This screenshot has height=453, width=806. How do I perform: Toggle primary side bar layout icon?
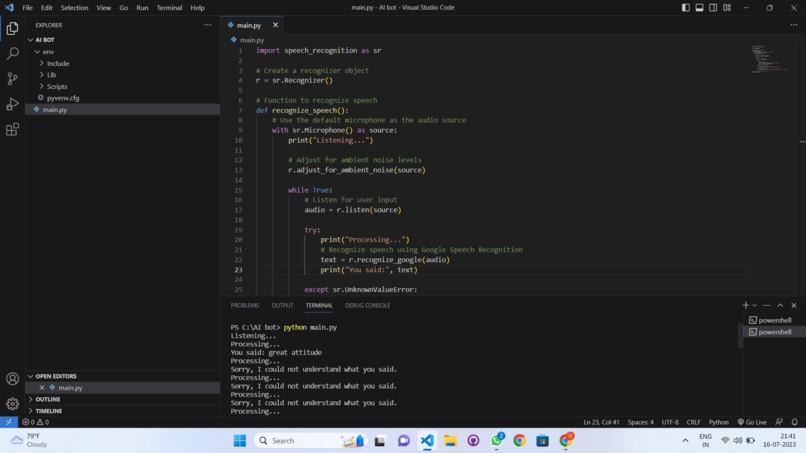686,8
